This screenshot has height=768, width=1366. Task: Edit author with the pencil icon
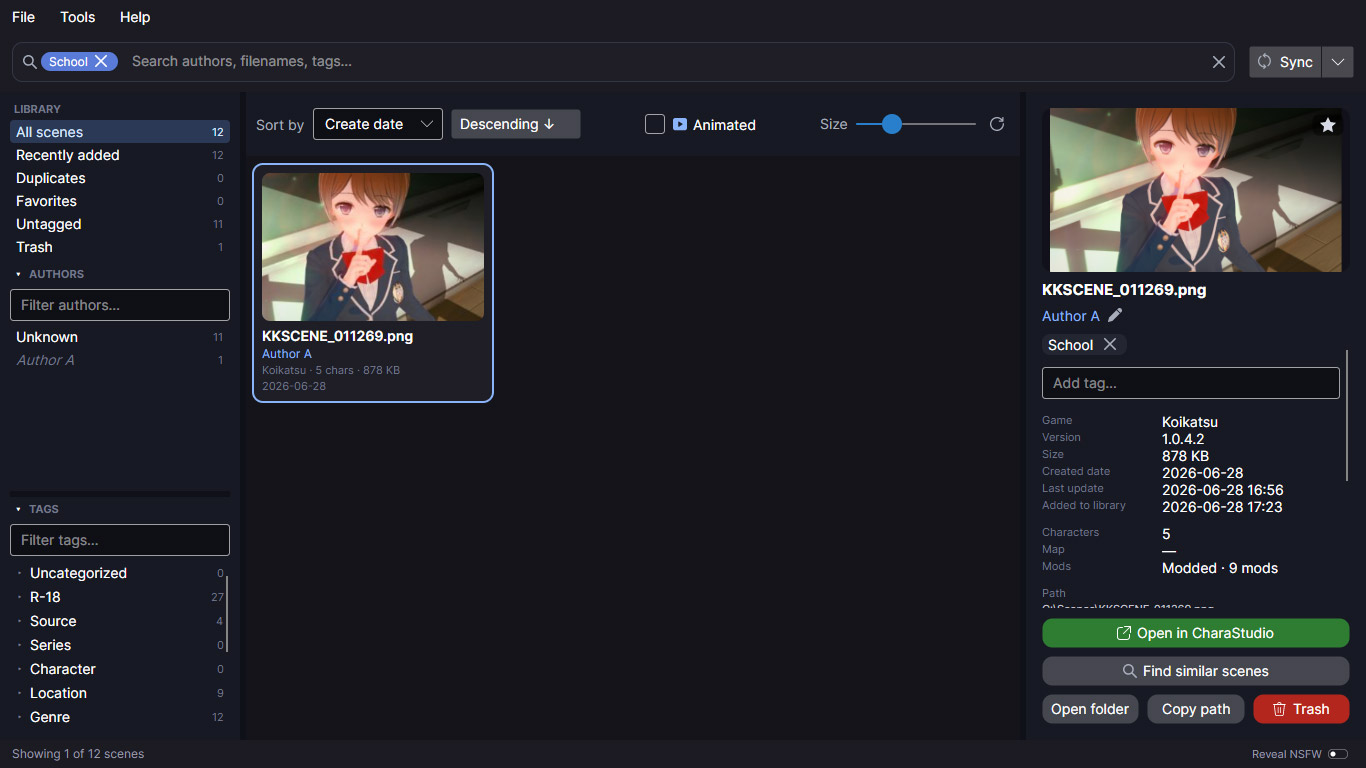[1115, 315]
